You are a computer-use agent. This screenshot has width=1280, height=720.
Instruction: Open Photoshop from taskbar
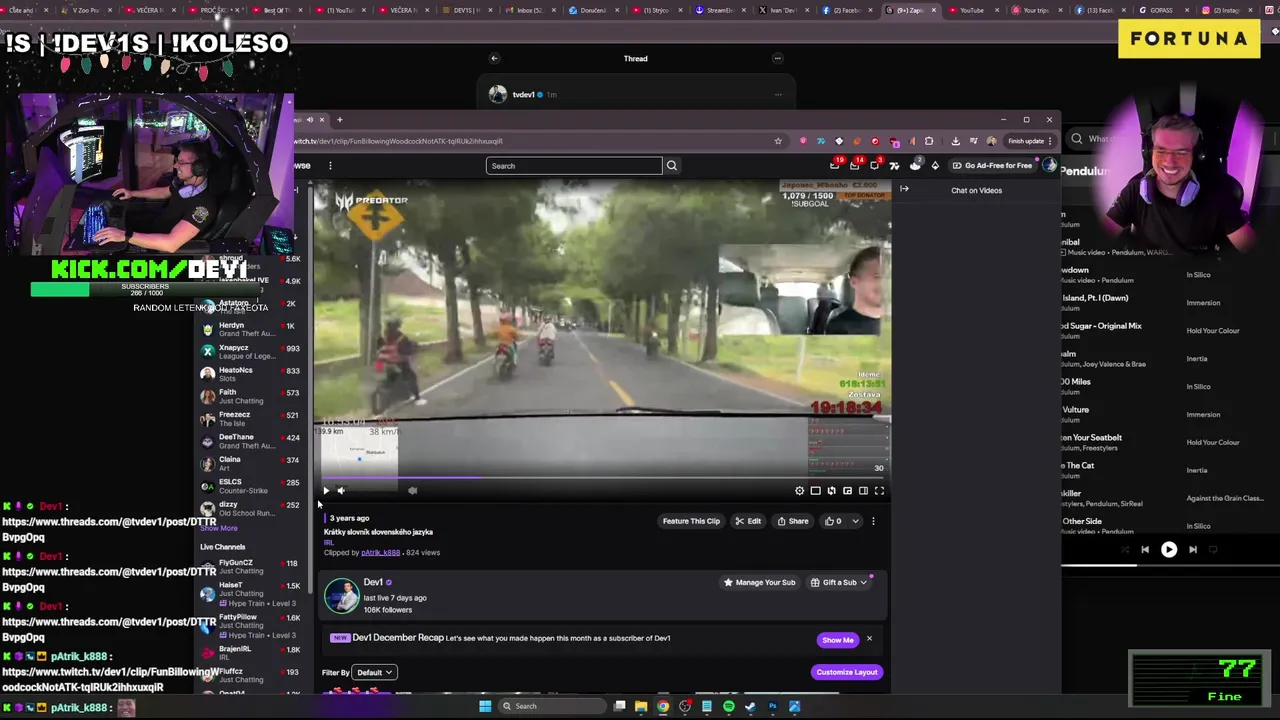(772, 706)
